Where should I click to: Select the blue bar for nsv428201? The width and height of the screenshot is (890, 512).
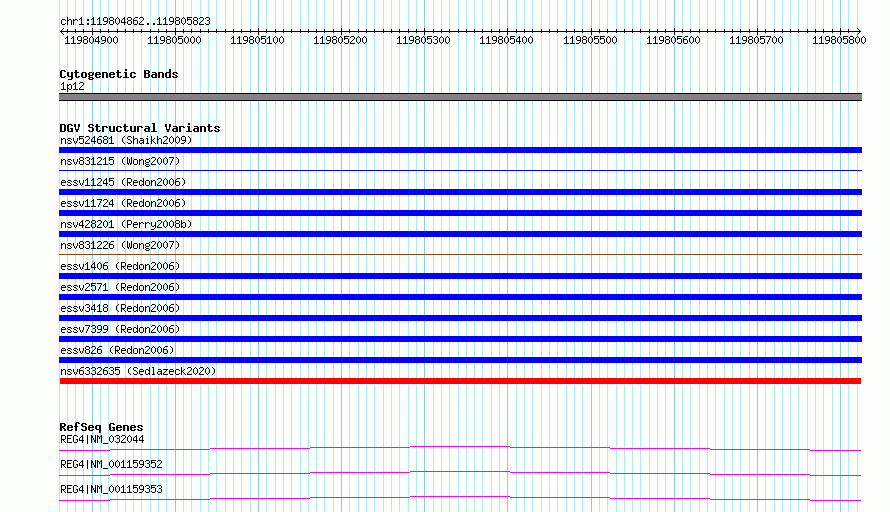(x=460, y=234)
